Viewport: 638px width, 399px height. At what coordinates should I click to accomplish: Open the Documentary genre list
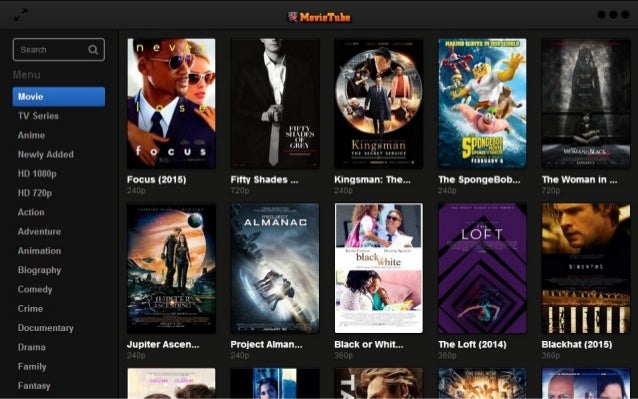(46, 328)
